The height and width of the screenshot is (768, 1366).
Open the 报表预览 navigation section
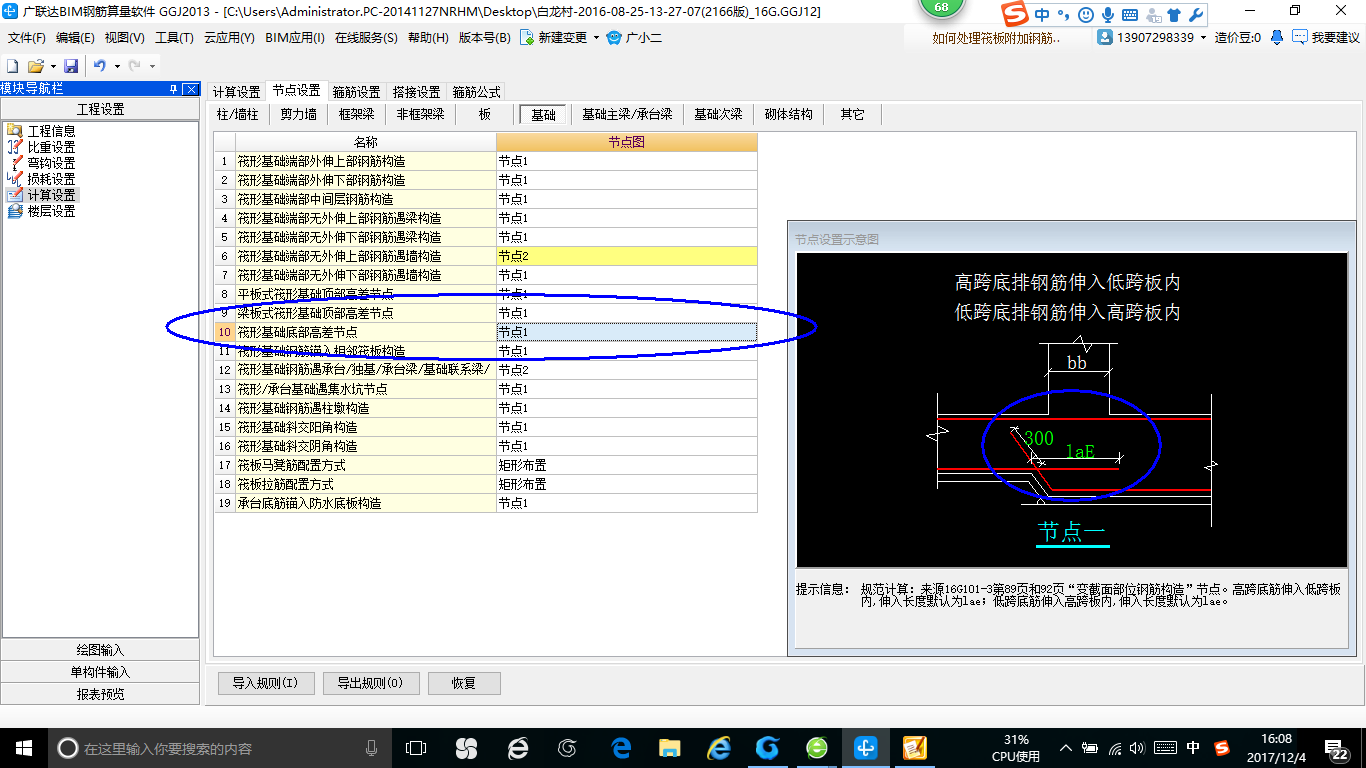(x=100, y=694)
